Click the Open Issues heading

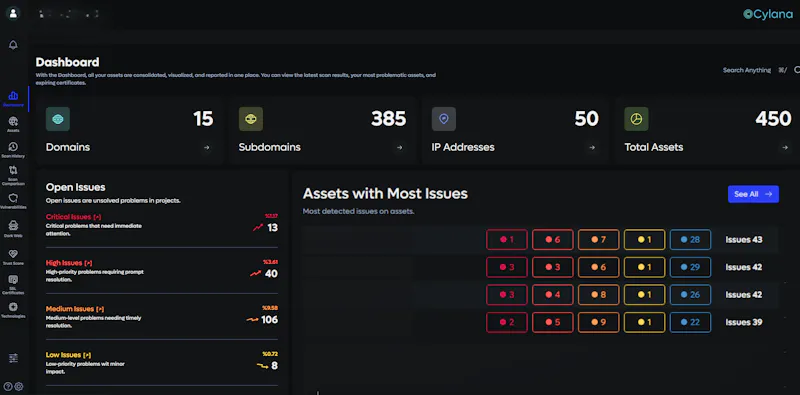pos(76,187)
